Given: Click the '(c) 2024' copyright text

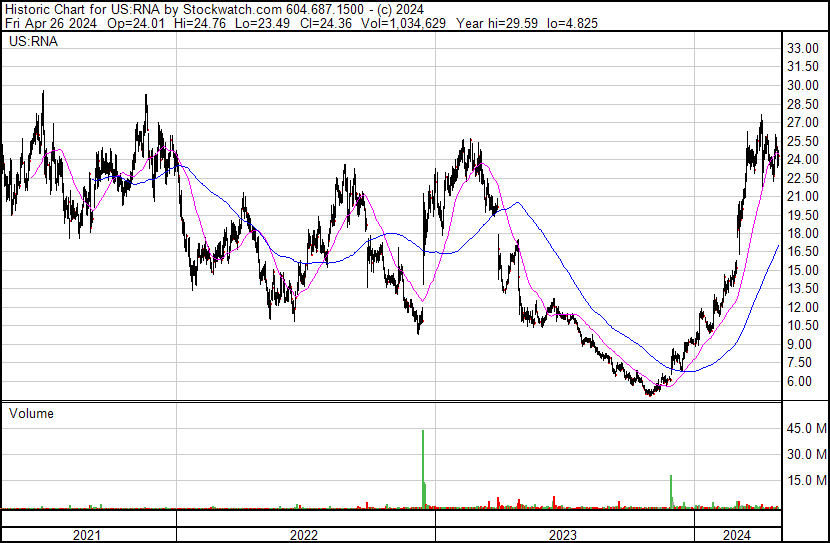Looking at the screenshot, I should tap(401, 9).
